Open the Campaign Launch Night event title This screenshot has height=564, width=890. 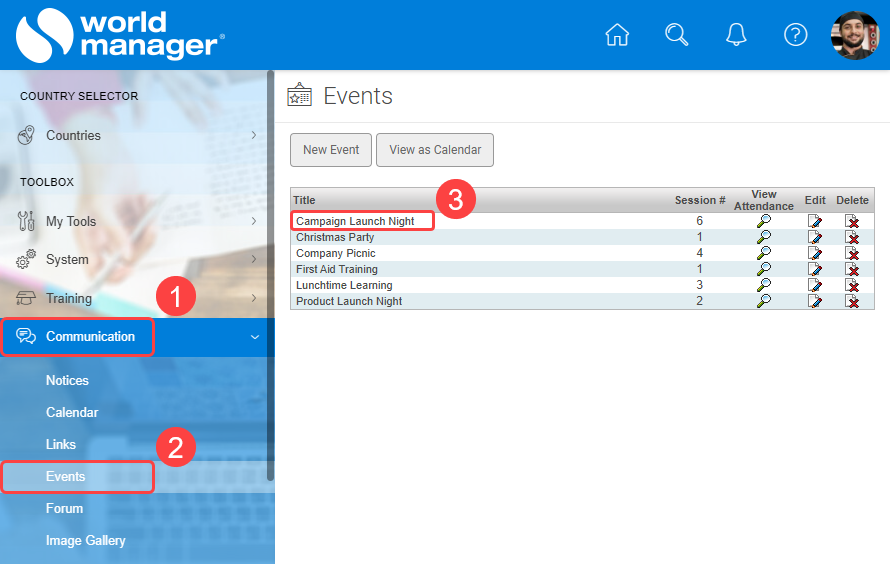click(355, 221)
